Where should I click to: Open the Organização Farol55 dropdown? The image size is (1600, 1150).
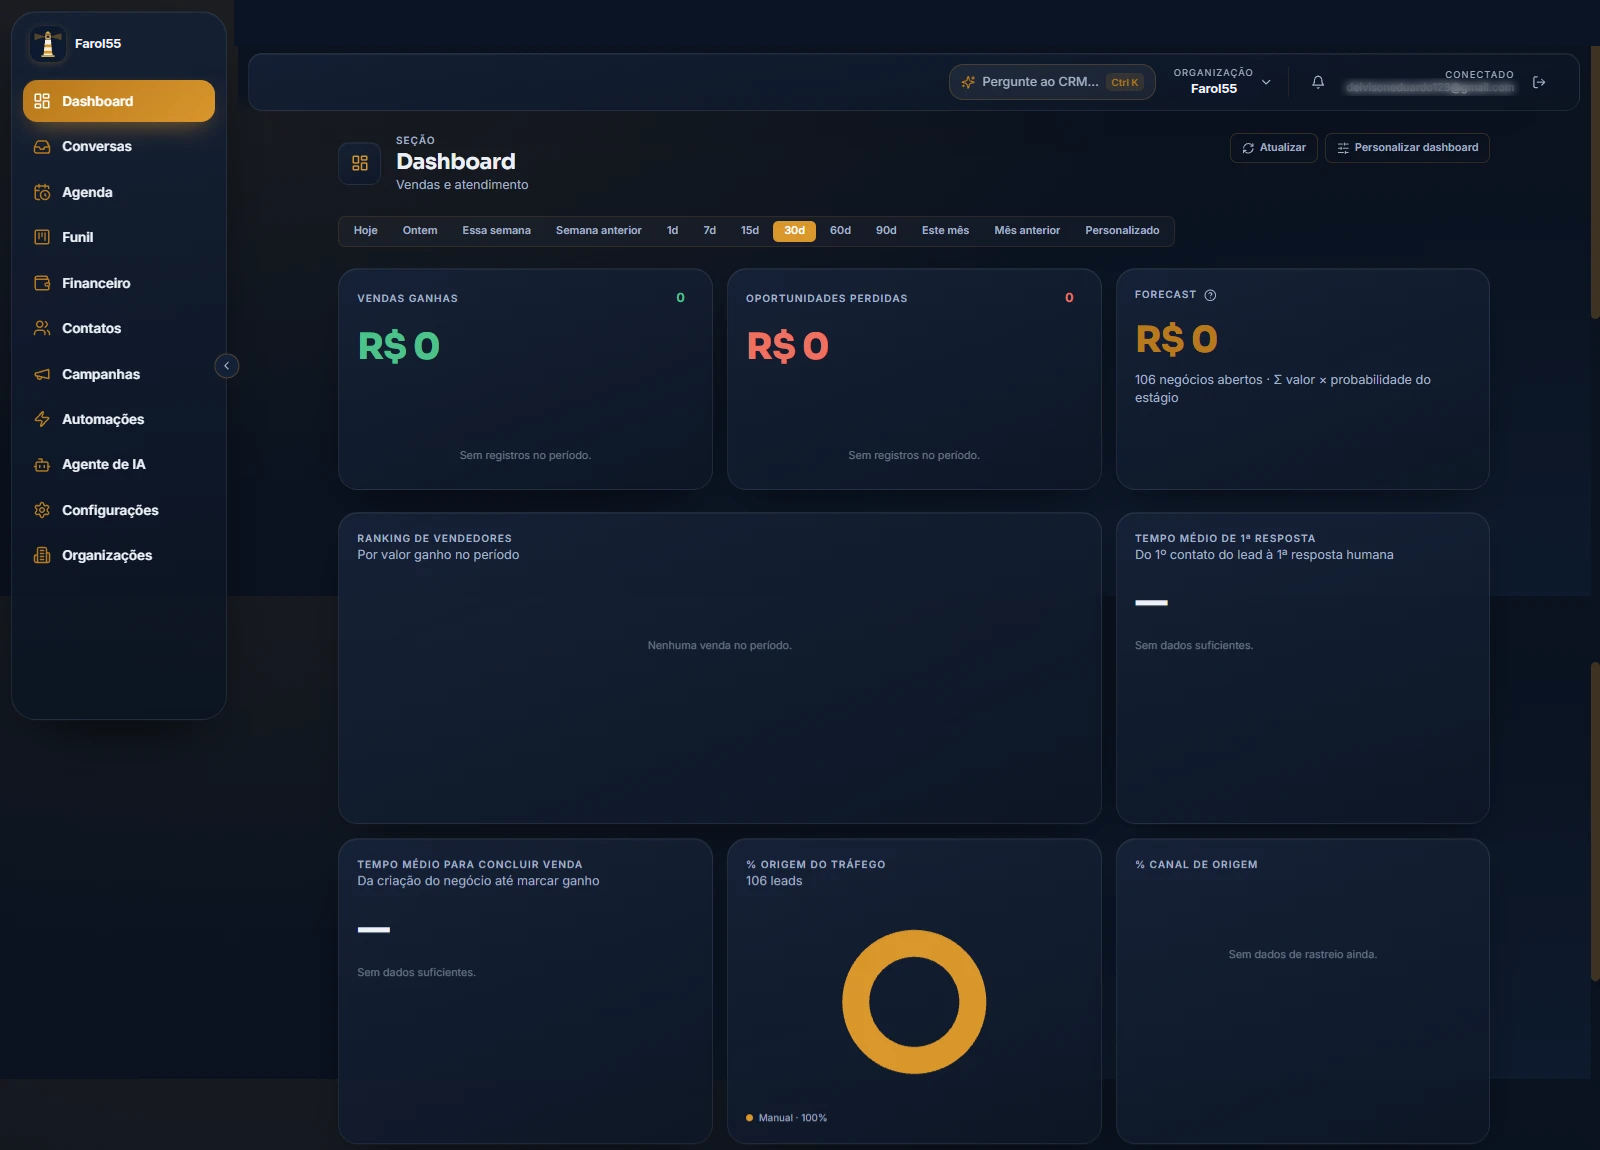click(1222, 81)
